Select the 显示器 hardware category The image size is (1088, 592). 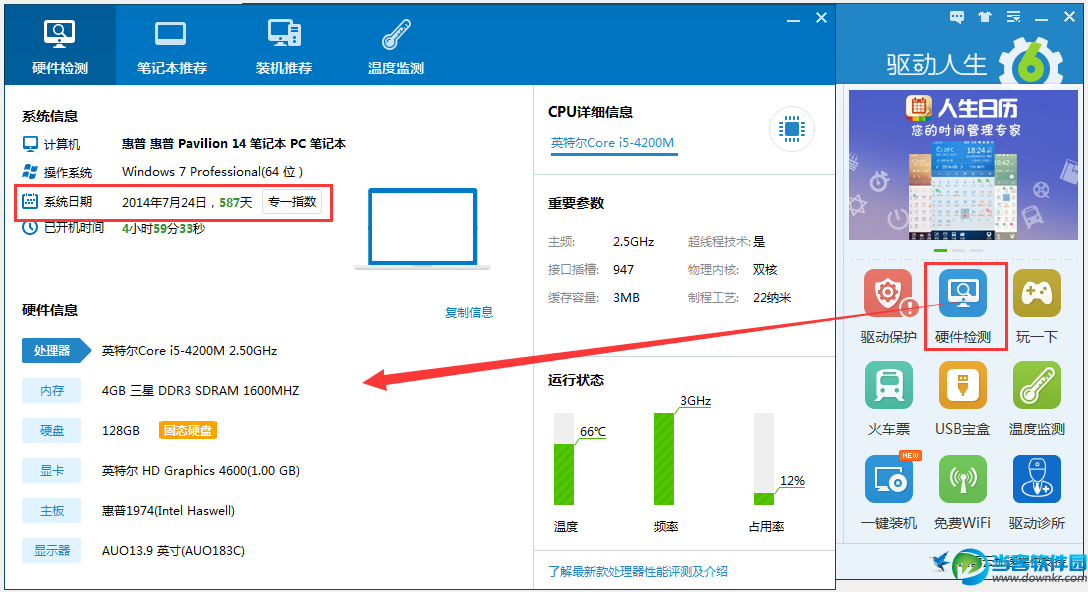pyautogui.click(x=51, y=550)
